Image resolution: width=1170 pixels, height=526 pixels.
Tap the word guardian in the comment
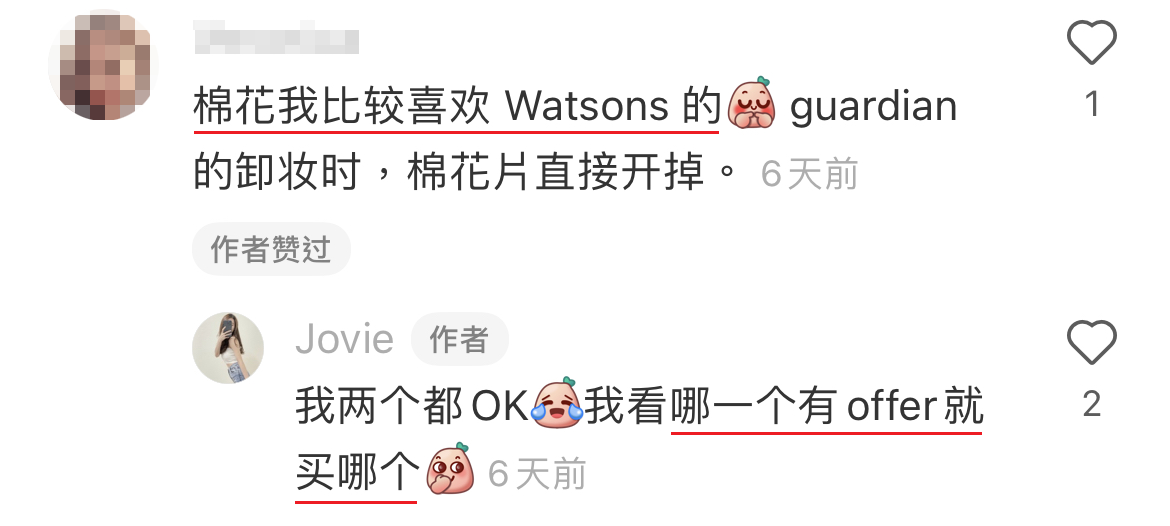pos(873,107)
